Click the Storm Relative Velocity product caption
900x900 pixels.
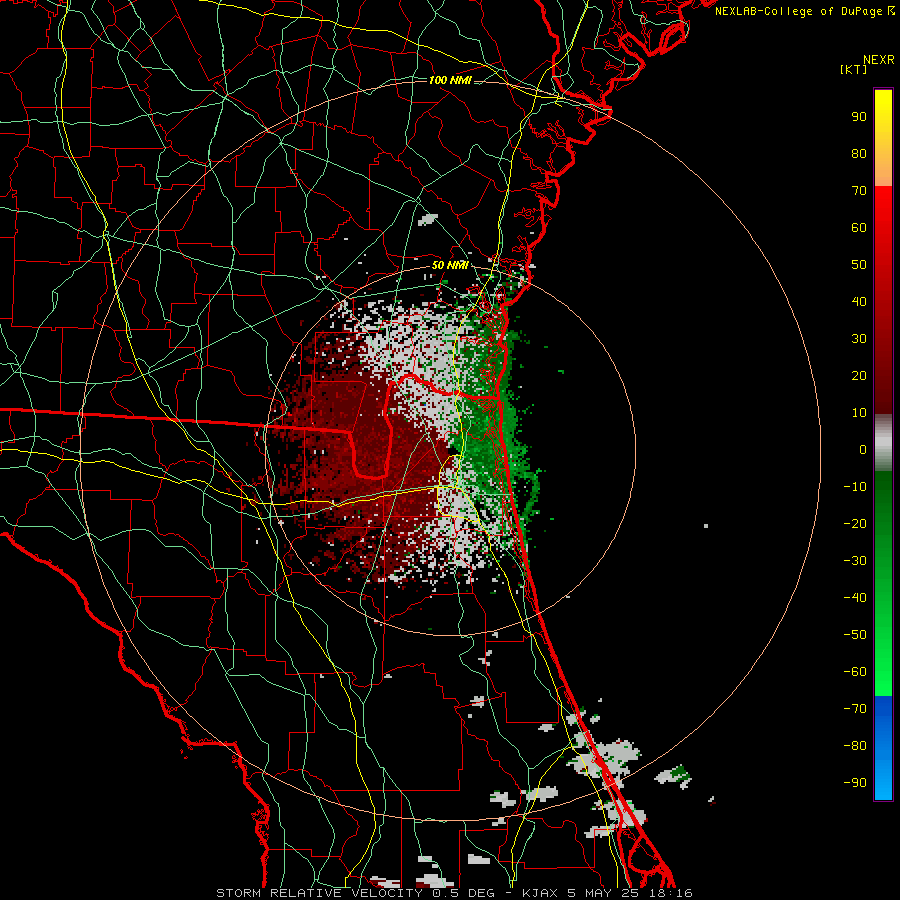[x=453, y=893]
